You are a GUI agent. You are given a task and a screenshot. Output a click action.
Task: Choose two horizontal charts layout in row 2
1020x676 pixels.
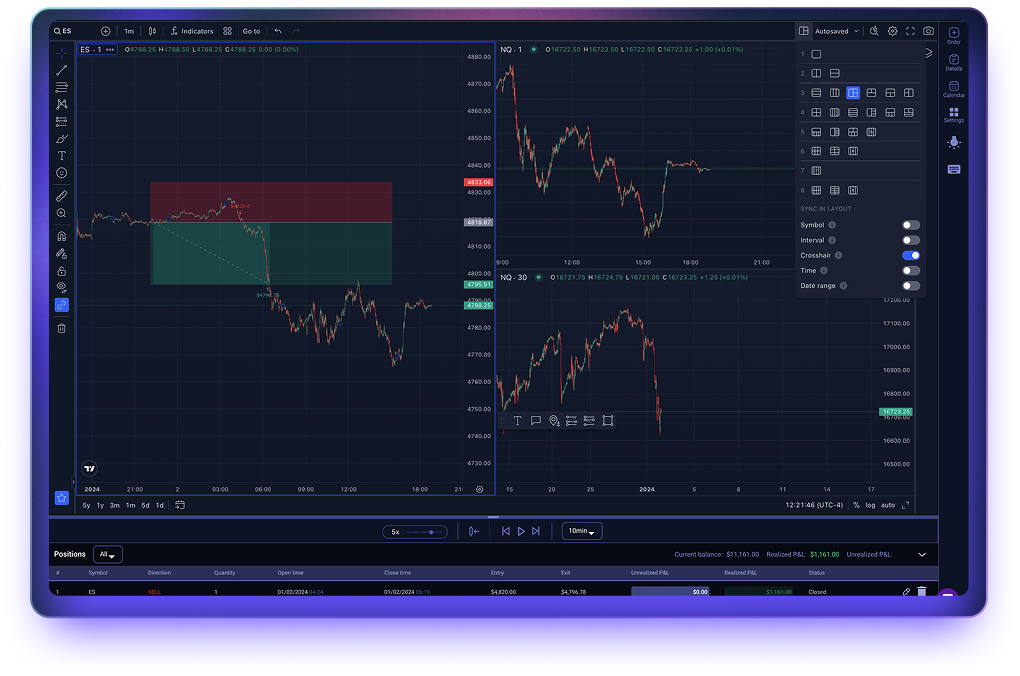[835, 74]
